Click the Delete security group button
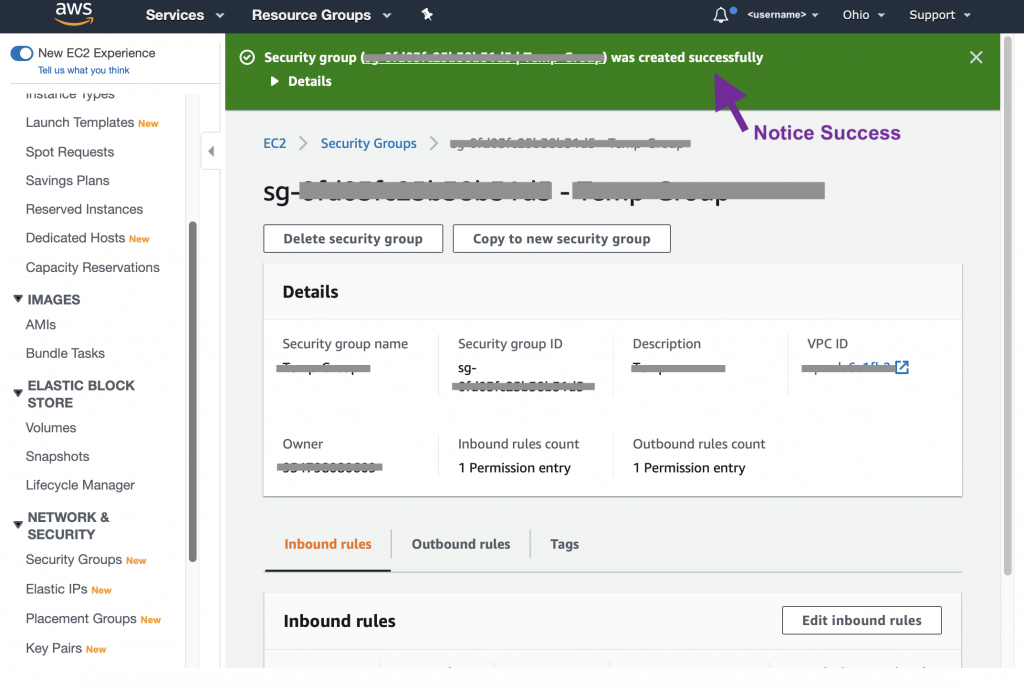 pyautogui.click(x=353, y=239)
